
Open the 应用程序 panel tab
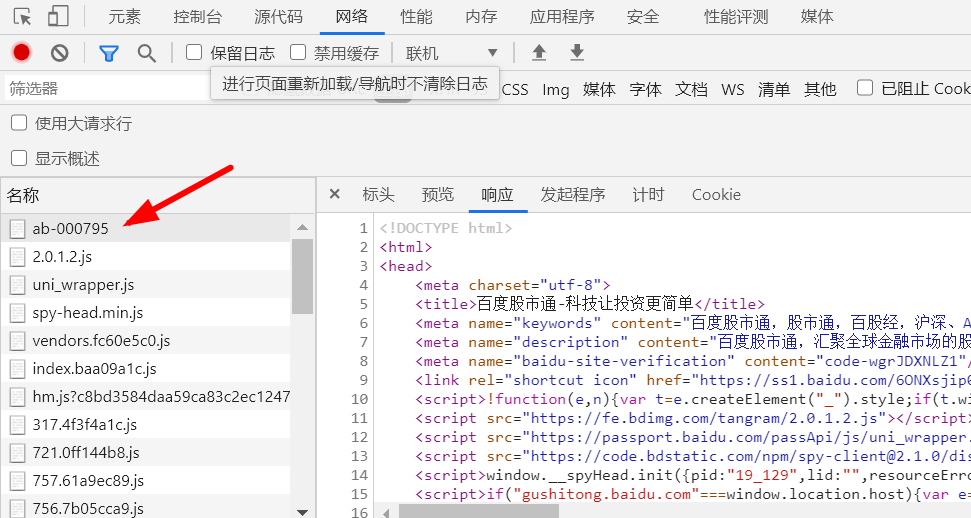(562, 17)
